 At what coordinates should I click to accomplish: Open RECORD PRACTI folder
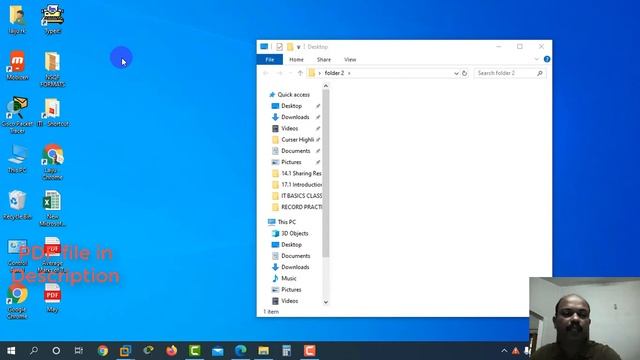[301, 207]
